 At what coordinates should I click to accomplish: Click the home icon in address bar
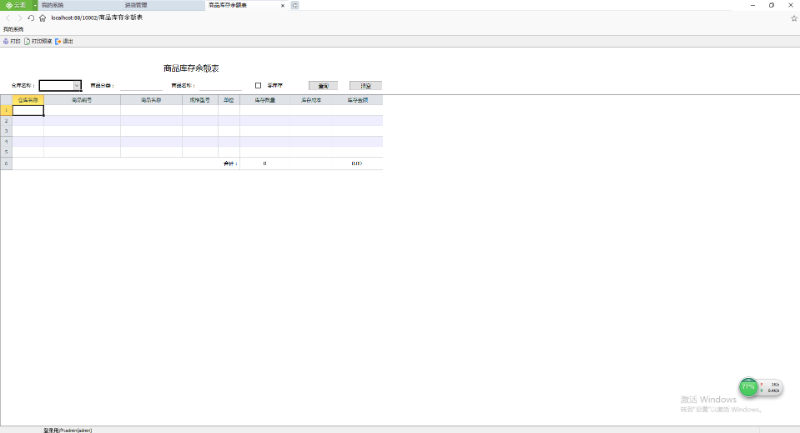(x=42, y=18)
